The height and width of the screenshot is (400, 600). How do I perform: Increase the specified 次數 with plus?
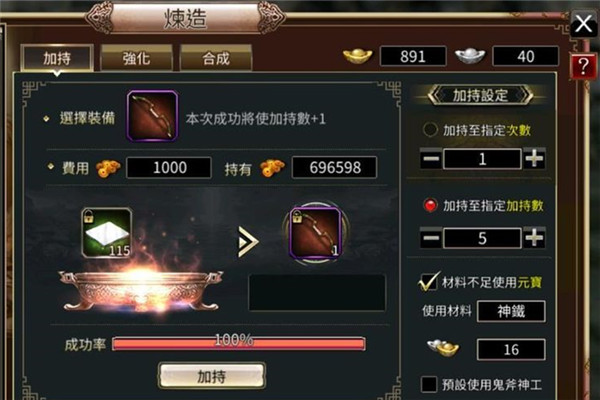[534, 158]
